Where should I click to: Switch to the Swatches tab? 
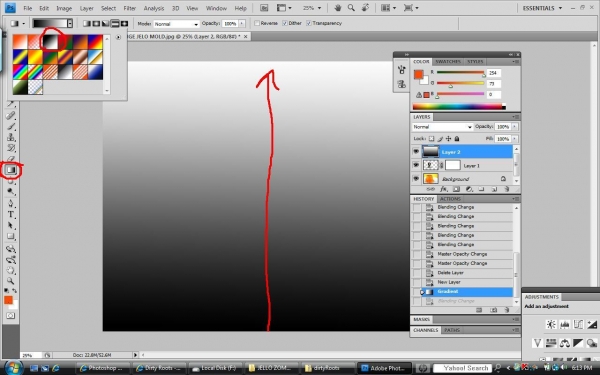448,62
